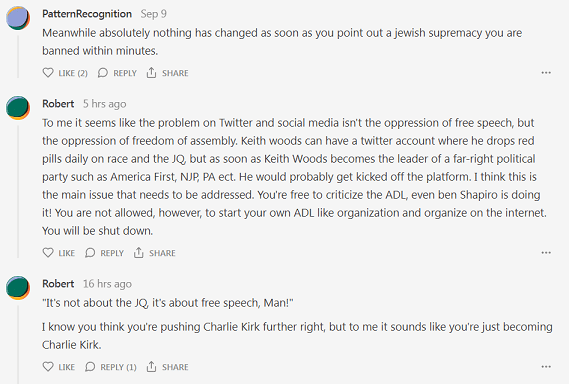The width and height of the screenshot is (569, 384).
Task: Click REPLY (1) on Robert's 16 hrs ago comment
Action: click(x=111, y=367)
